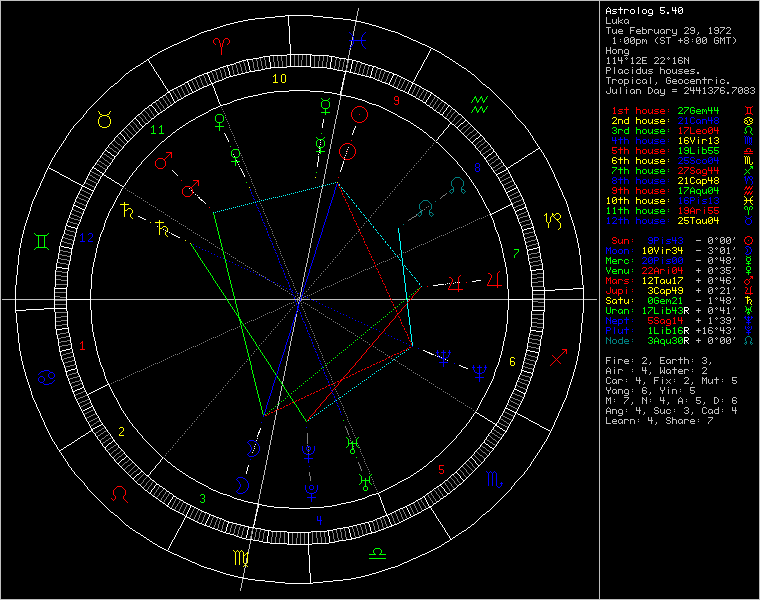The image size is (760, 600).
Task: Select the green Aquarius glyph on the wheel
Action: coord(479,105)
